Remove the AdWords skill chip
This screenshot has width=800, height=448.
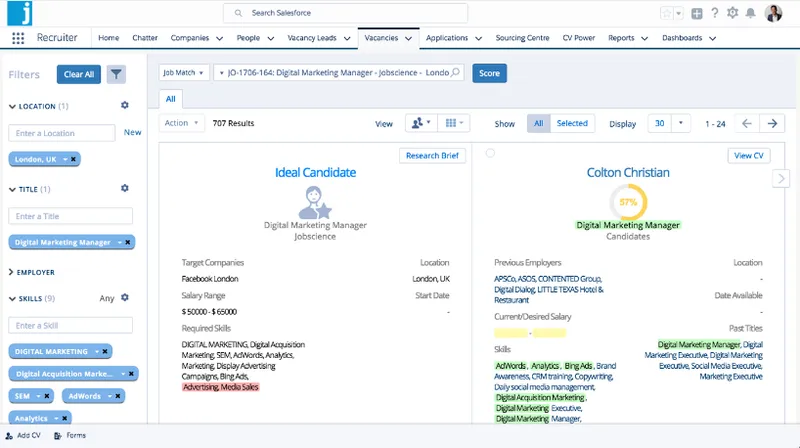(x=117, y=396)
